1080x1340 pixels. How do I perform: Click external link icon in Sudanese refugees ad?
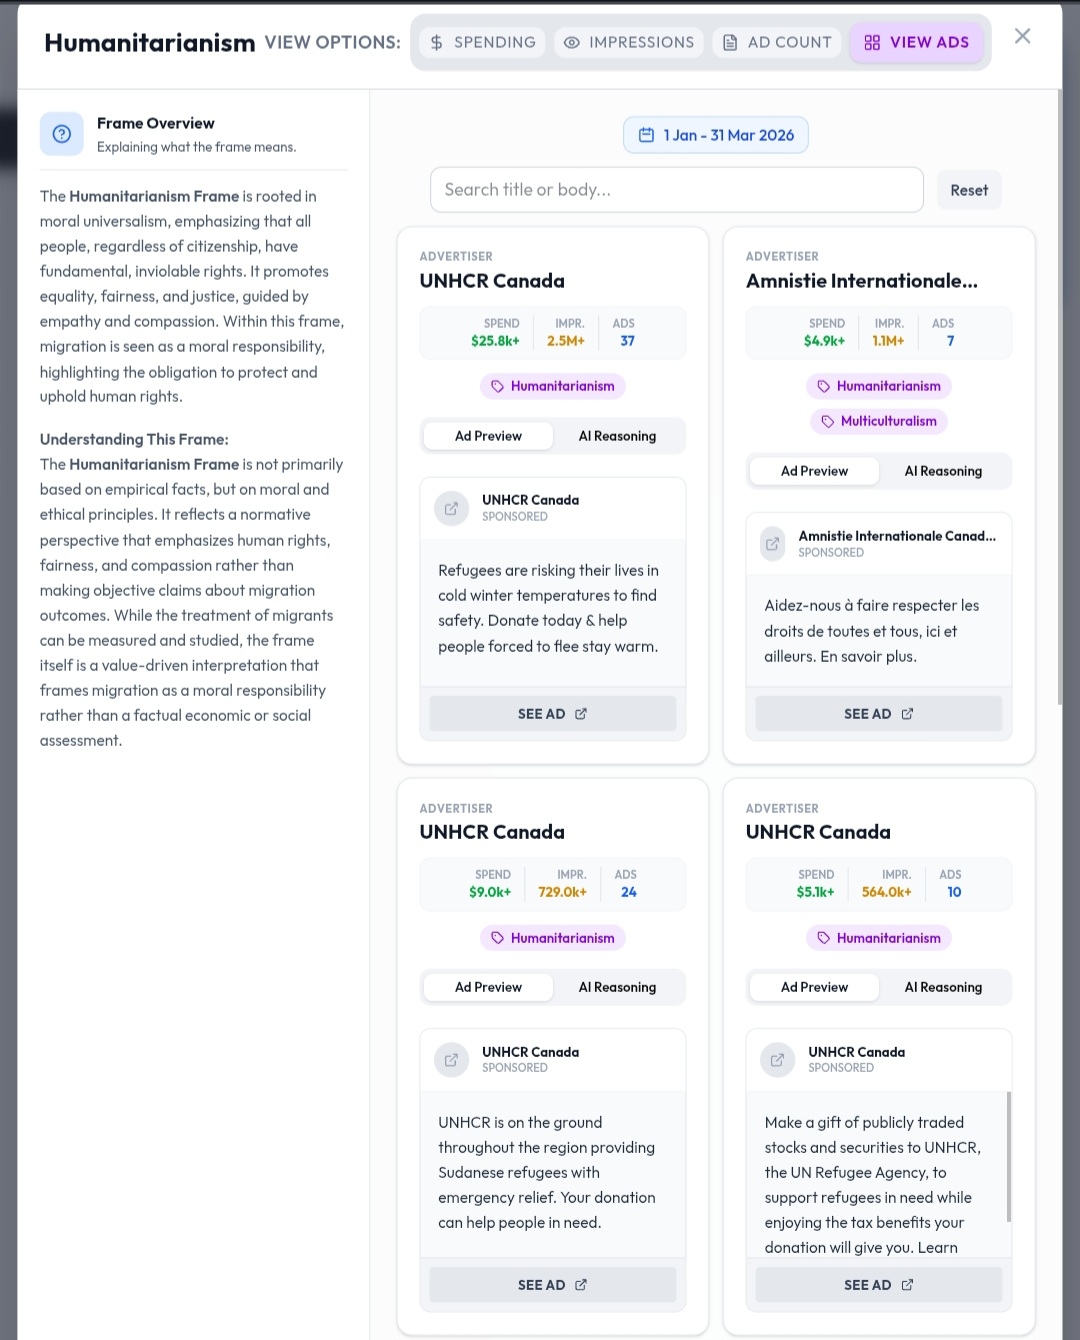tap(452, 1060)
